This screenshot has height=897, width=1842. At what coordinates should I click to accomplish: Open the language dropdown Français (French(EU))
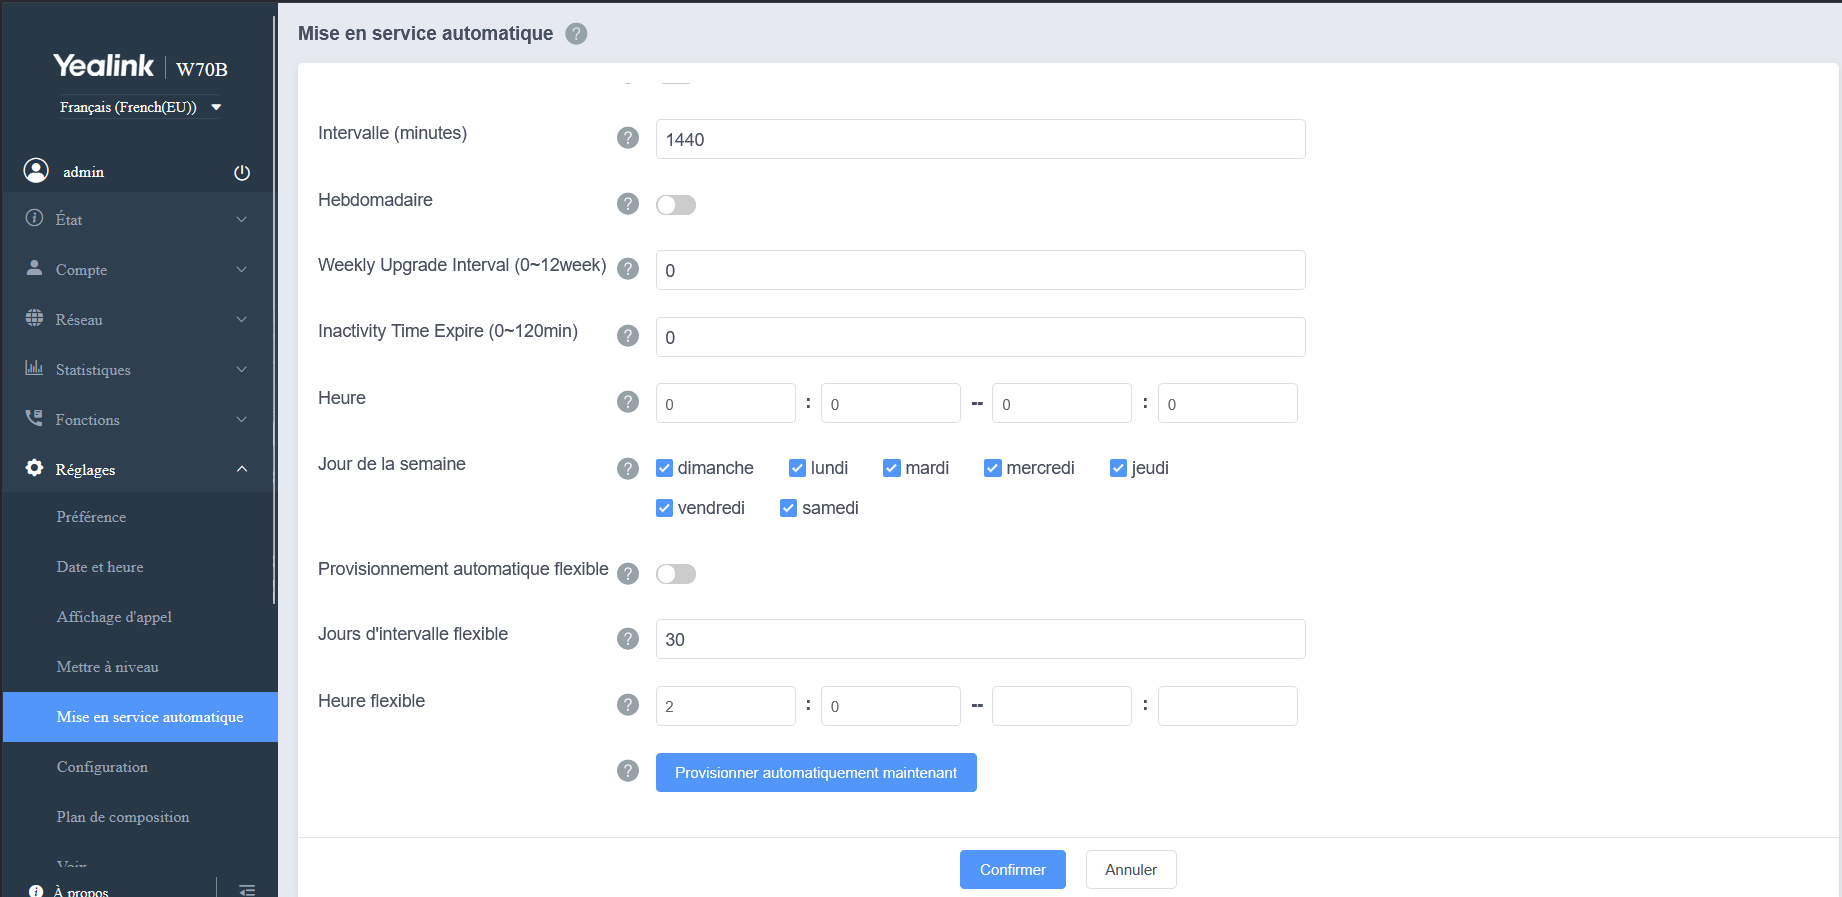[140, 107]
